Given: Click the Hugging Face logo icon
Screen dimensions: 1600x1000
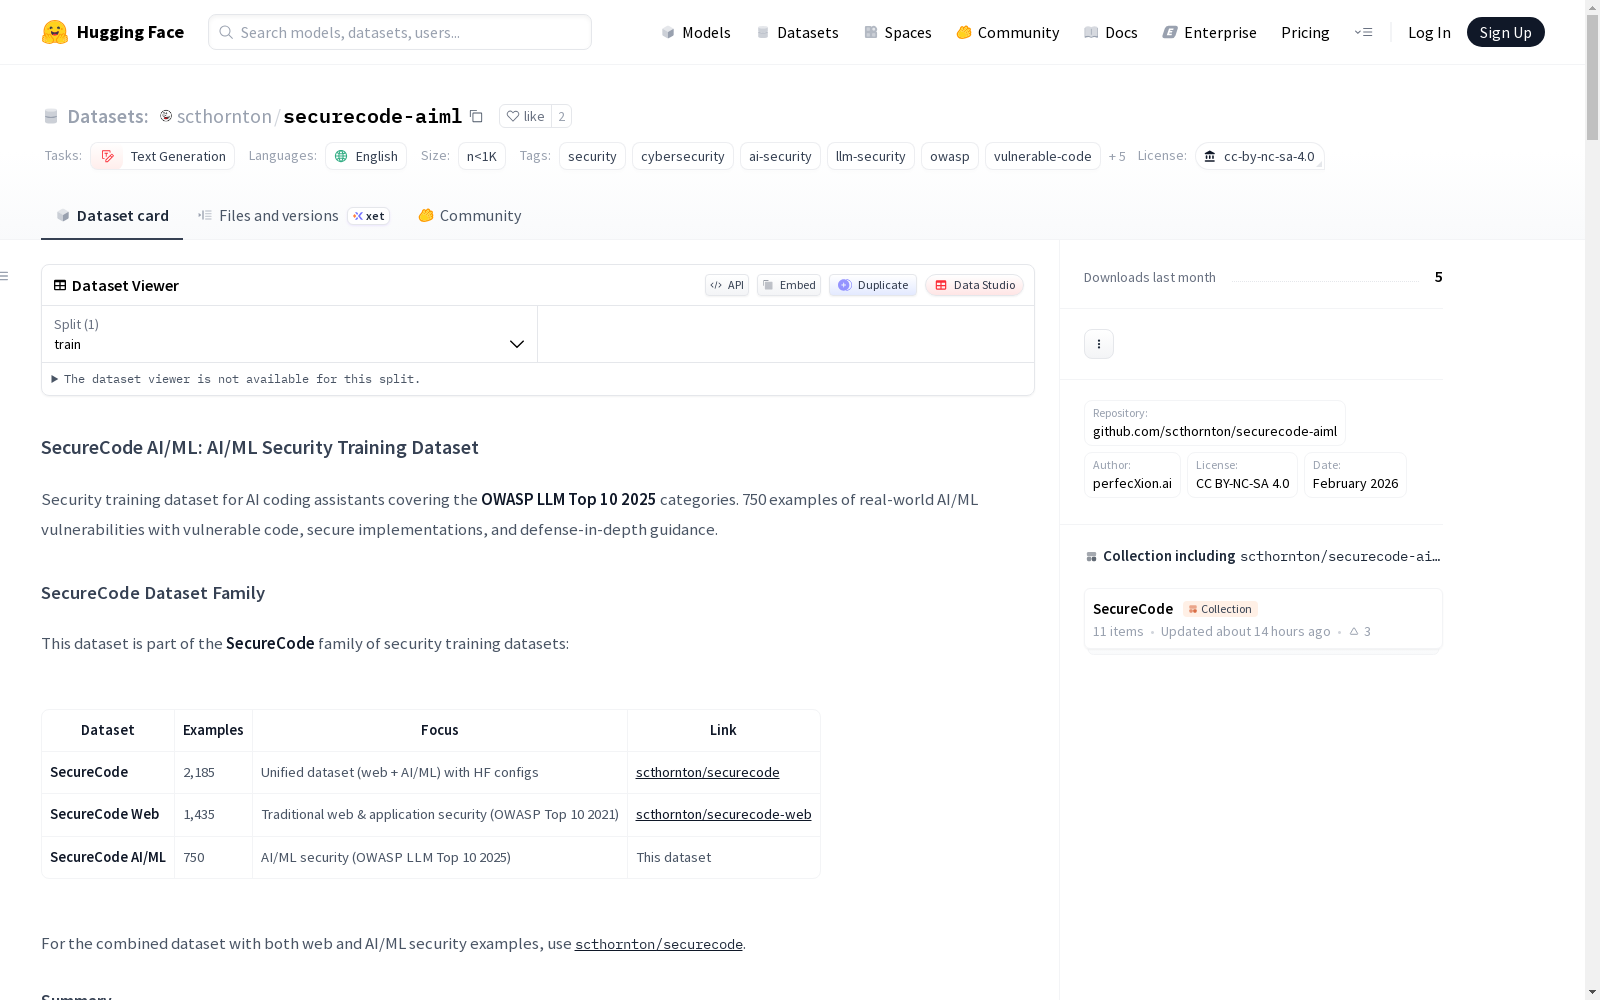Looking at the screenshot, I should 55,32.
